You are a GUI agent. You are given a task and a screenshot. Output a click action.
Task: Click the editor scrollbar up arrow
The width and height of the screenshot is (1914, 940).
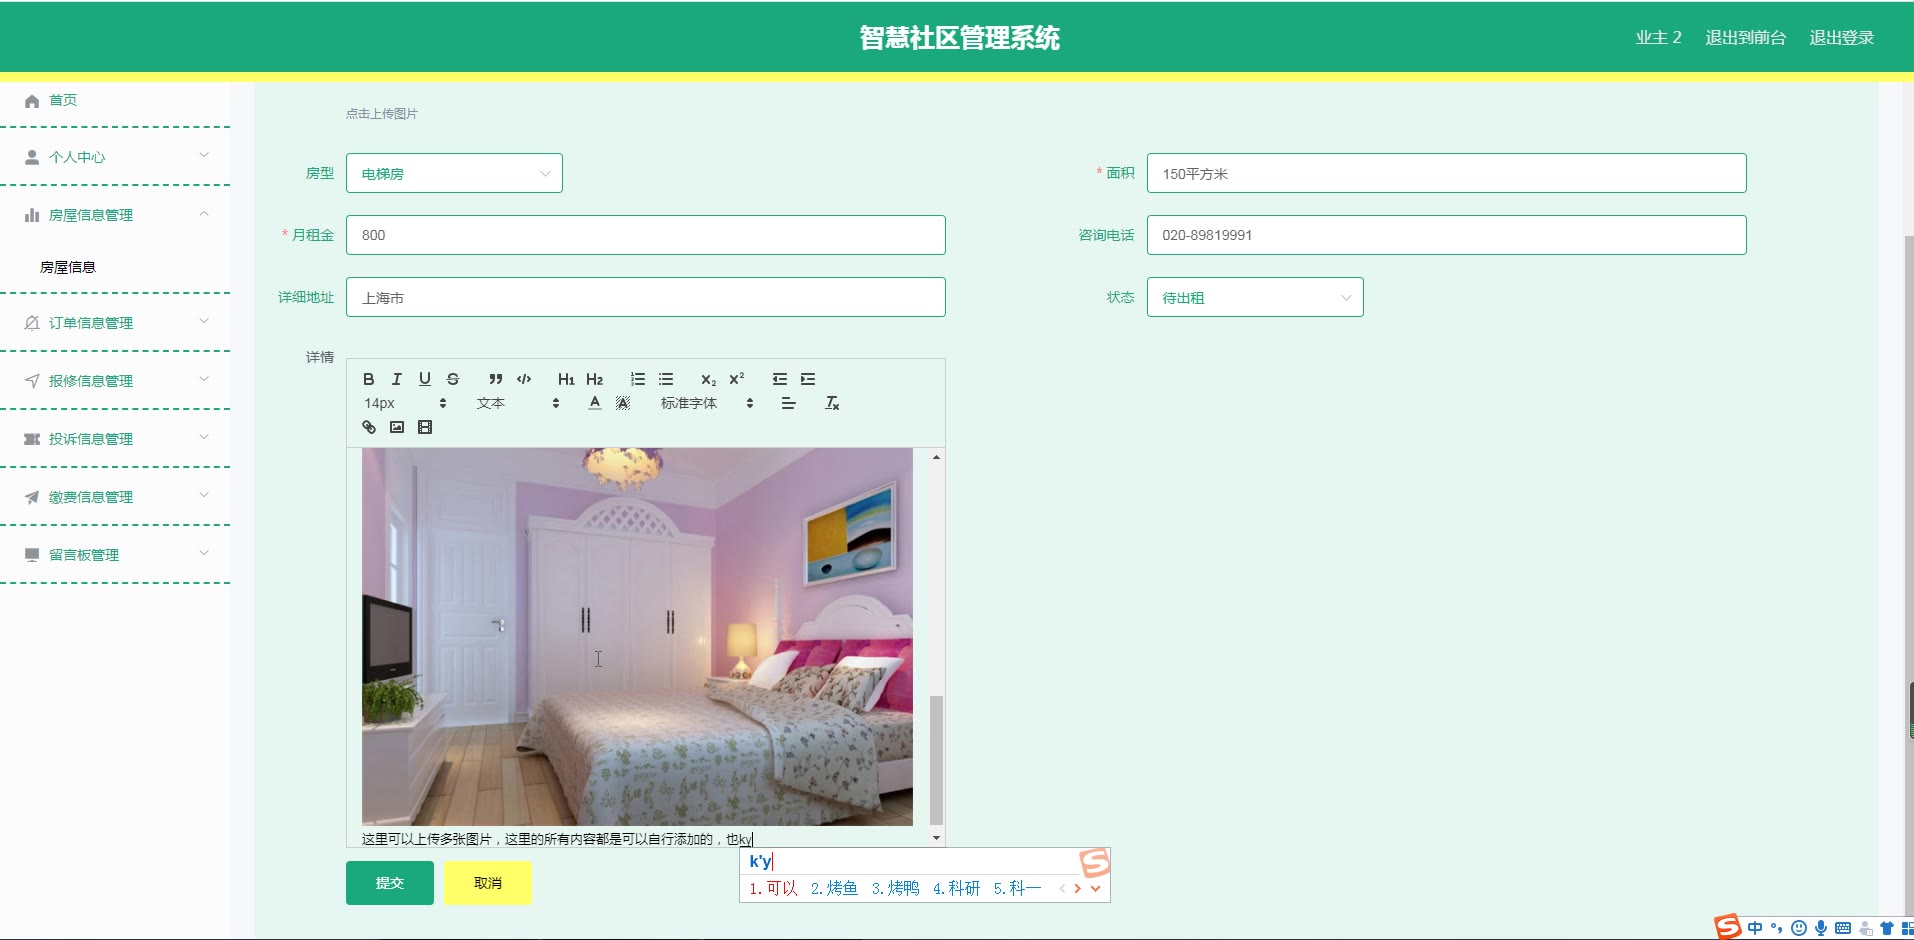(936, 457)
